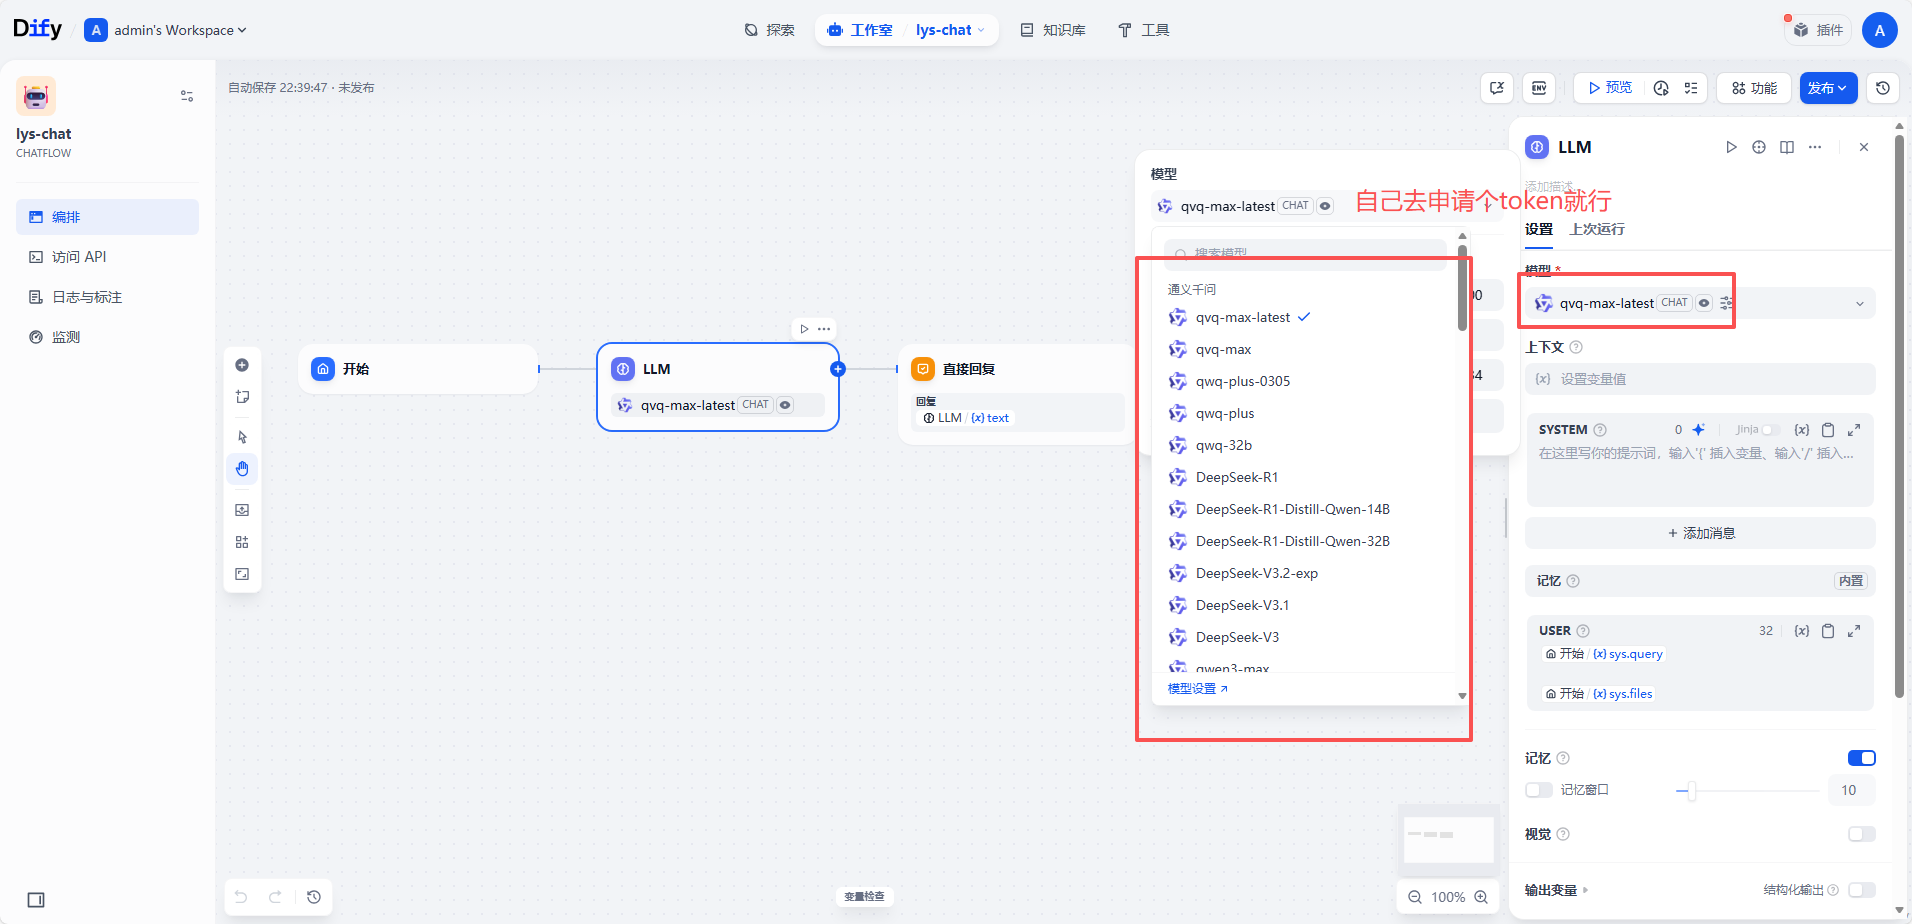
Task: Click the memory window size slider
Action: (1748, 791)
